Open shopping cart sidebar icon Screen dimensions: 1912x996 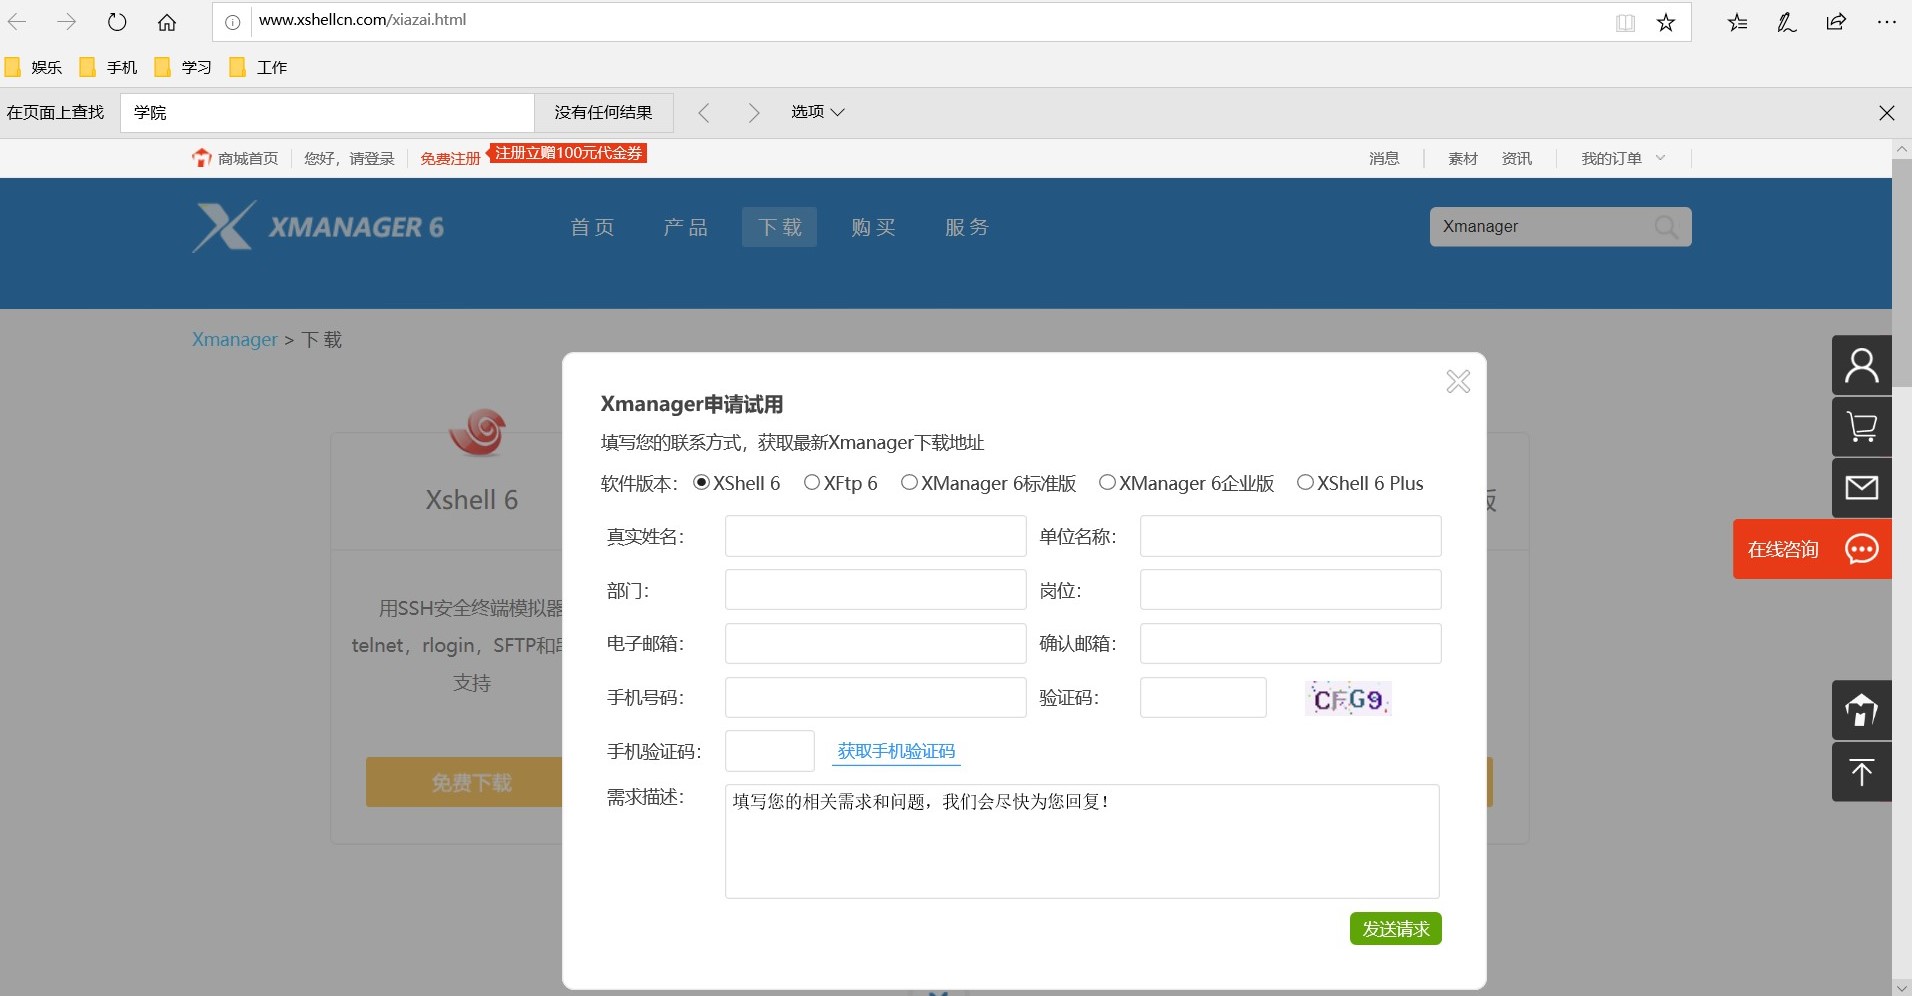click(x=1862, y=427)
